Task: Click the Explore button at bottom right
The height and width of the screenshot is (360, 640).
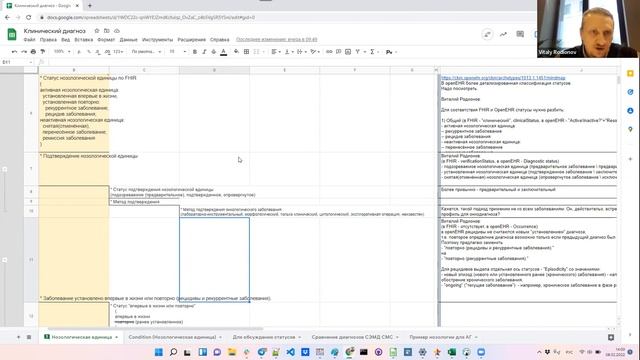Action: 611,337
